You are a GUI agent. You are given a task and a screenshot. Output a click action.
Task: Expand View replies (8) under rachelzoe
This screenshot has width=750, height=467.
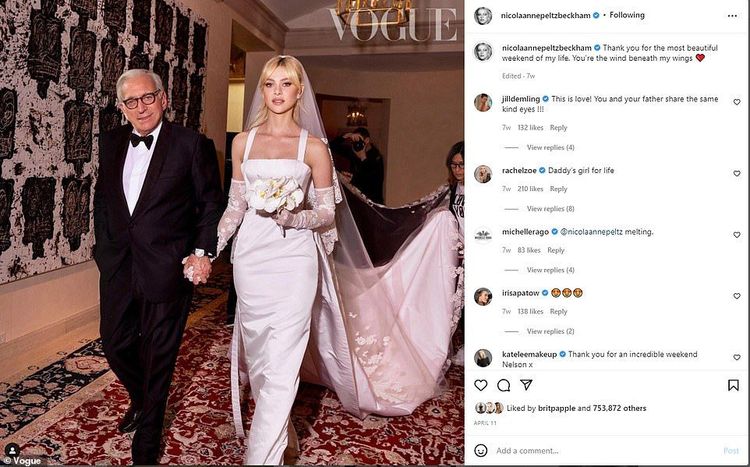point(551,209)
